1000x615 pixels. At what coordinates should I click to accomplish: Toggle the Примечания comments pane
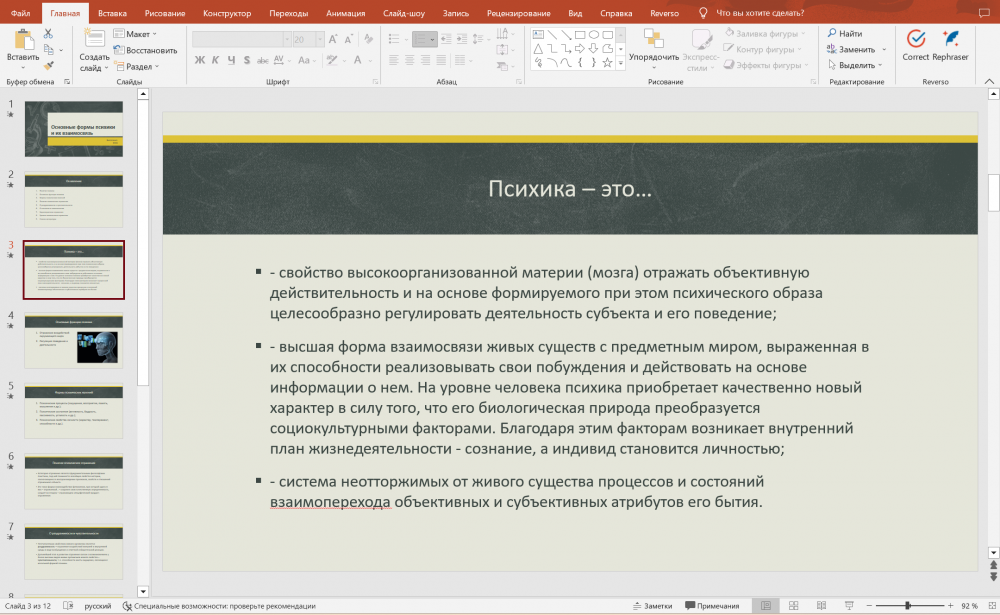[x=711, y=606]
